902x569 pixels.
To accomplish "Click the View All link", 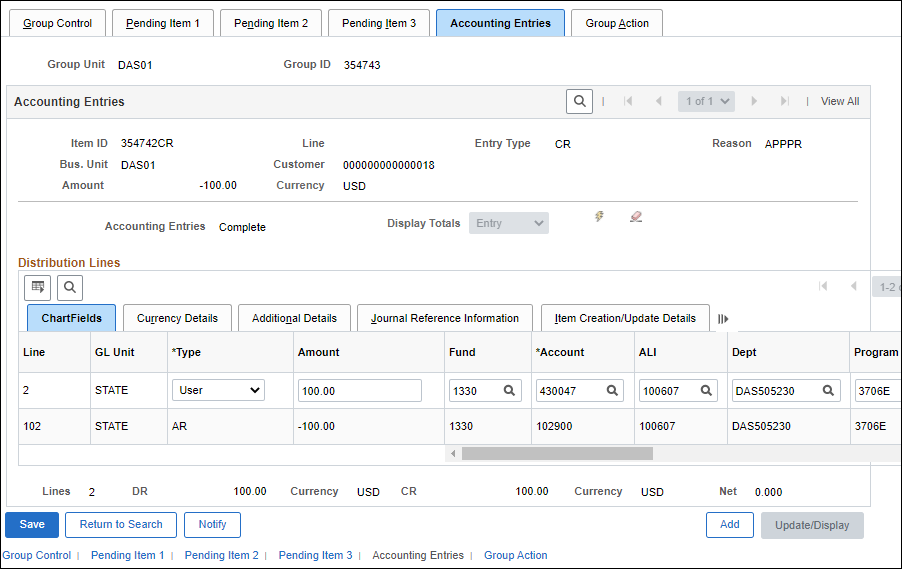I will (x=840, y=101).
